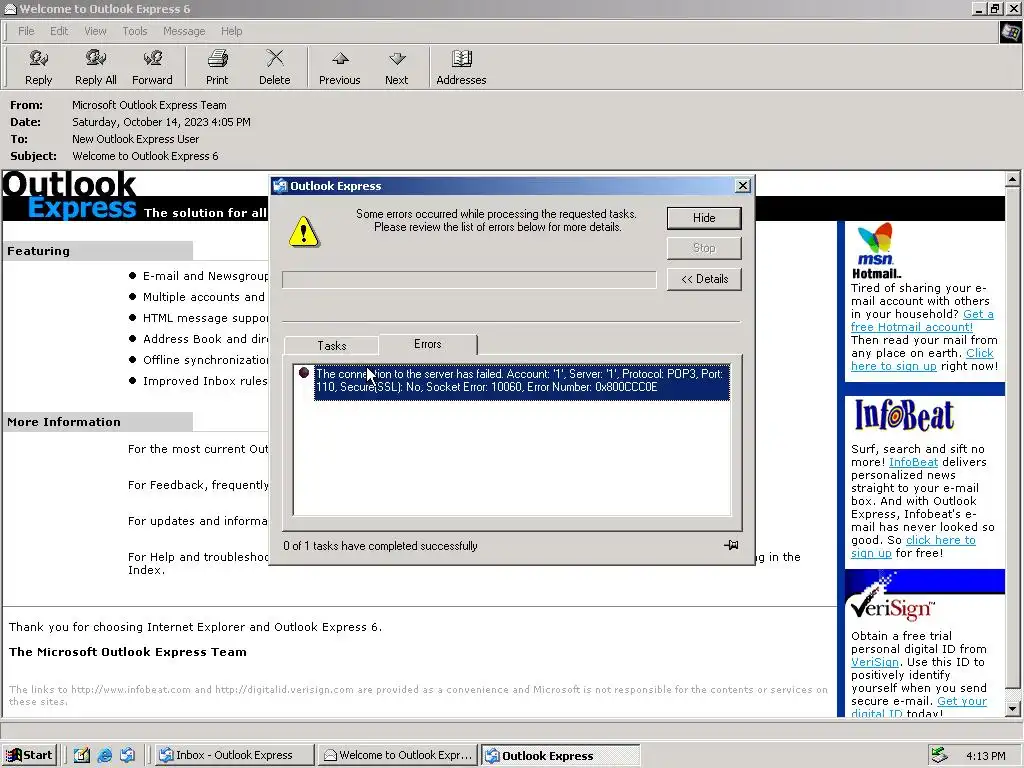The width and height of the screenshot is (1024, 768).
Task: Click the Hide button
Action: (704, 218)
